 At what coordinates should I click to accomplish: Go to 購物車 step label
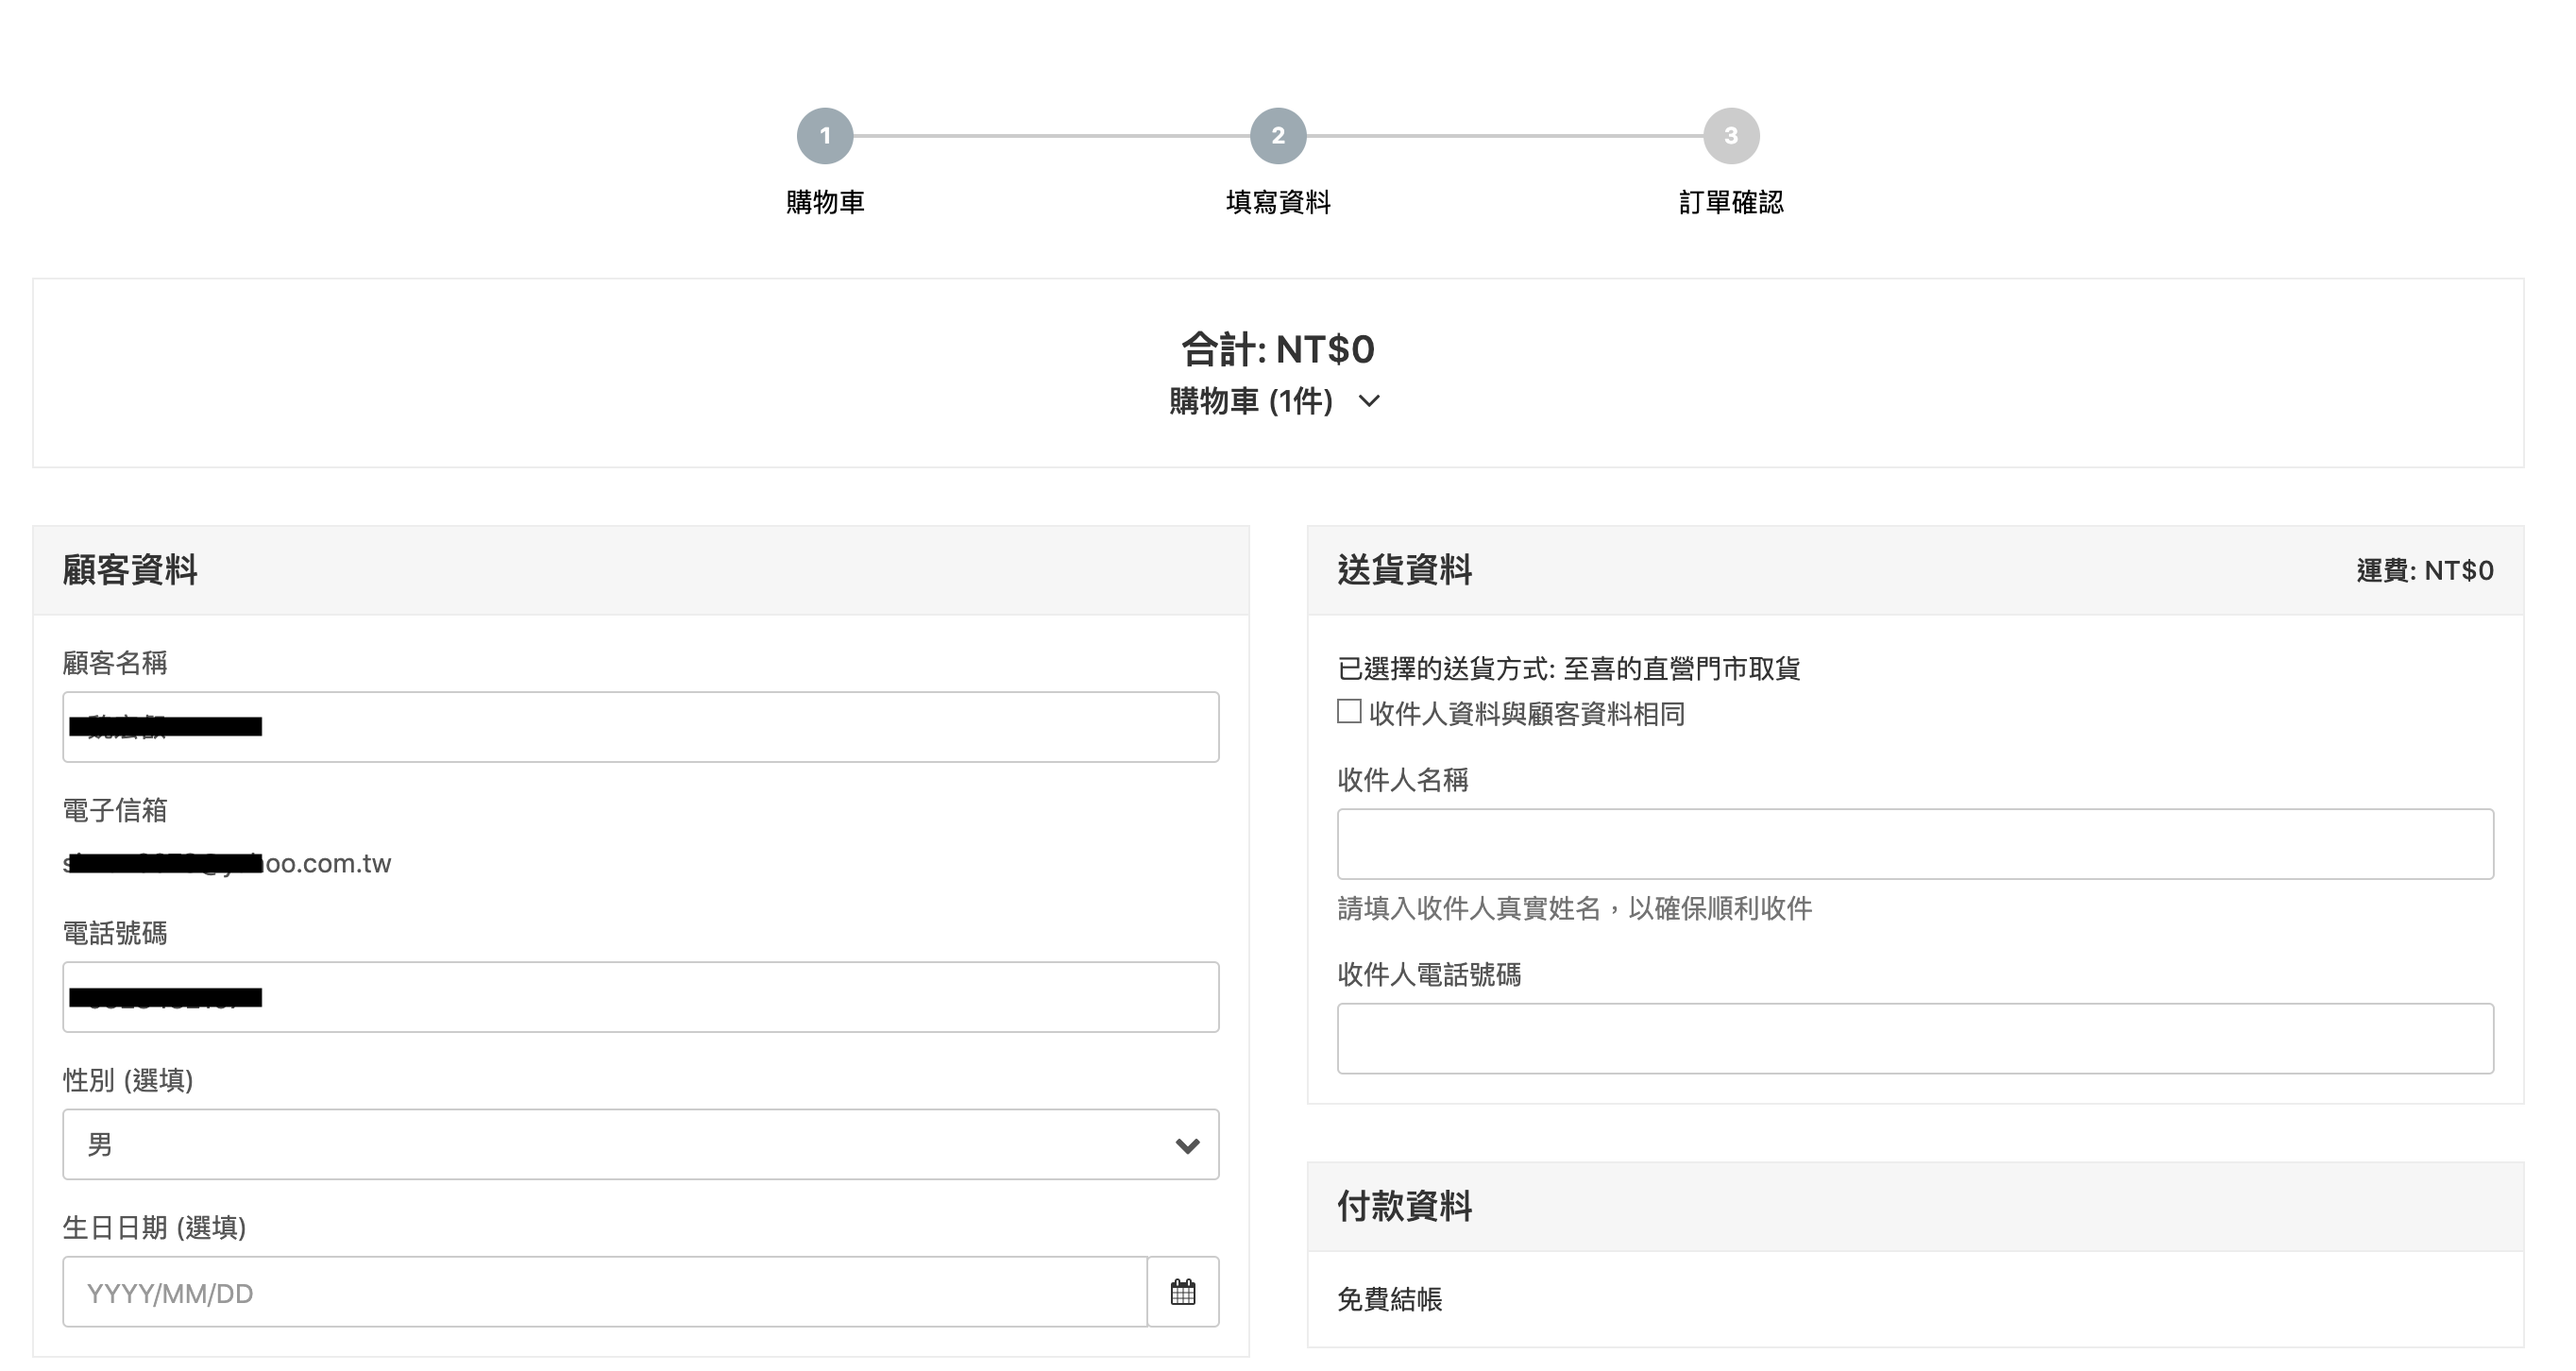point(824,202)
